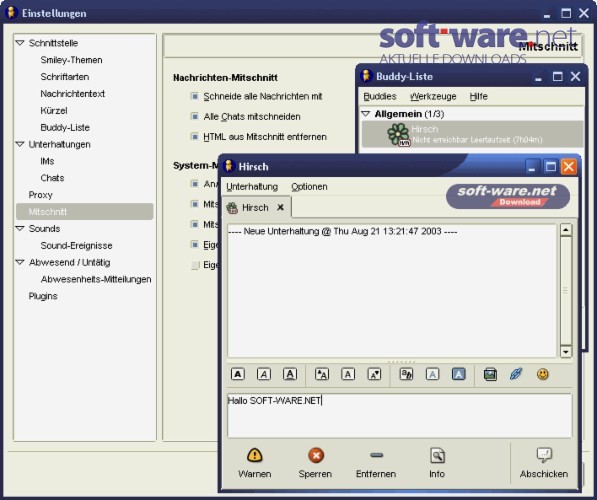Click the Gaim icon in Buddy-Liste title bar
597x500 pixels.
coord(366,76)
